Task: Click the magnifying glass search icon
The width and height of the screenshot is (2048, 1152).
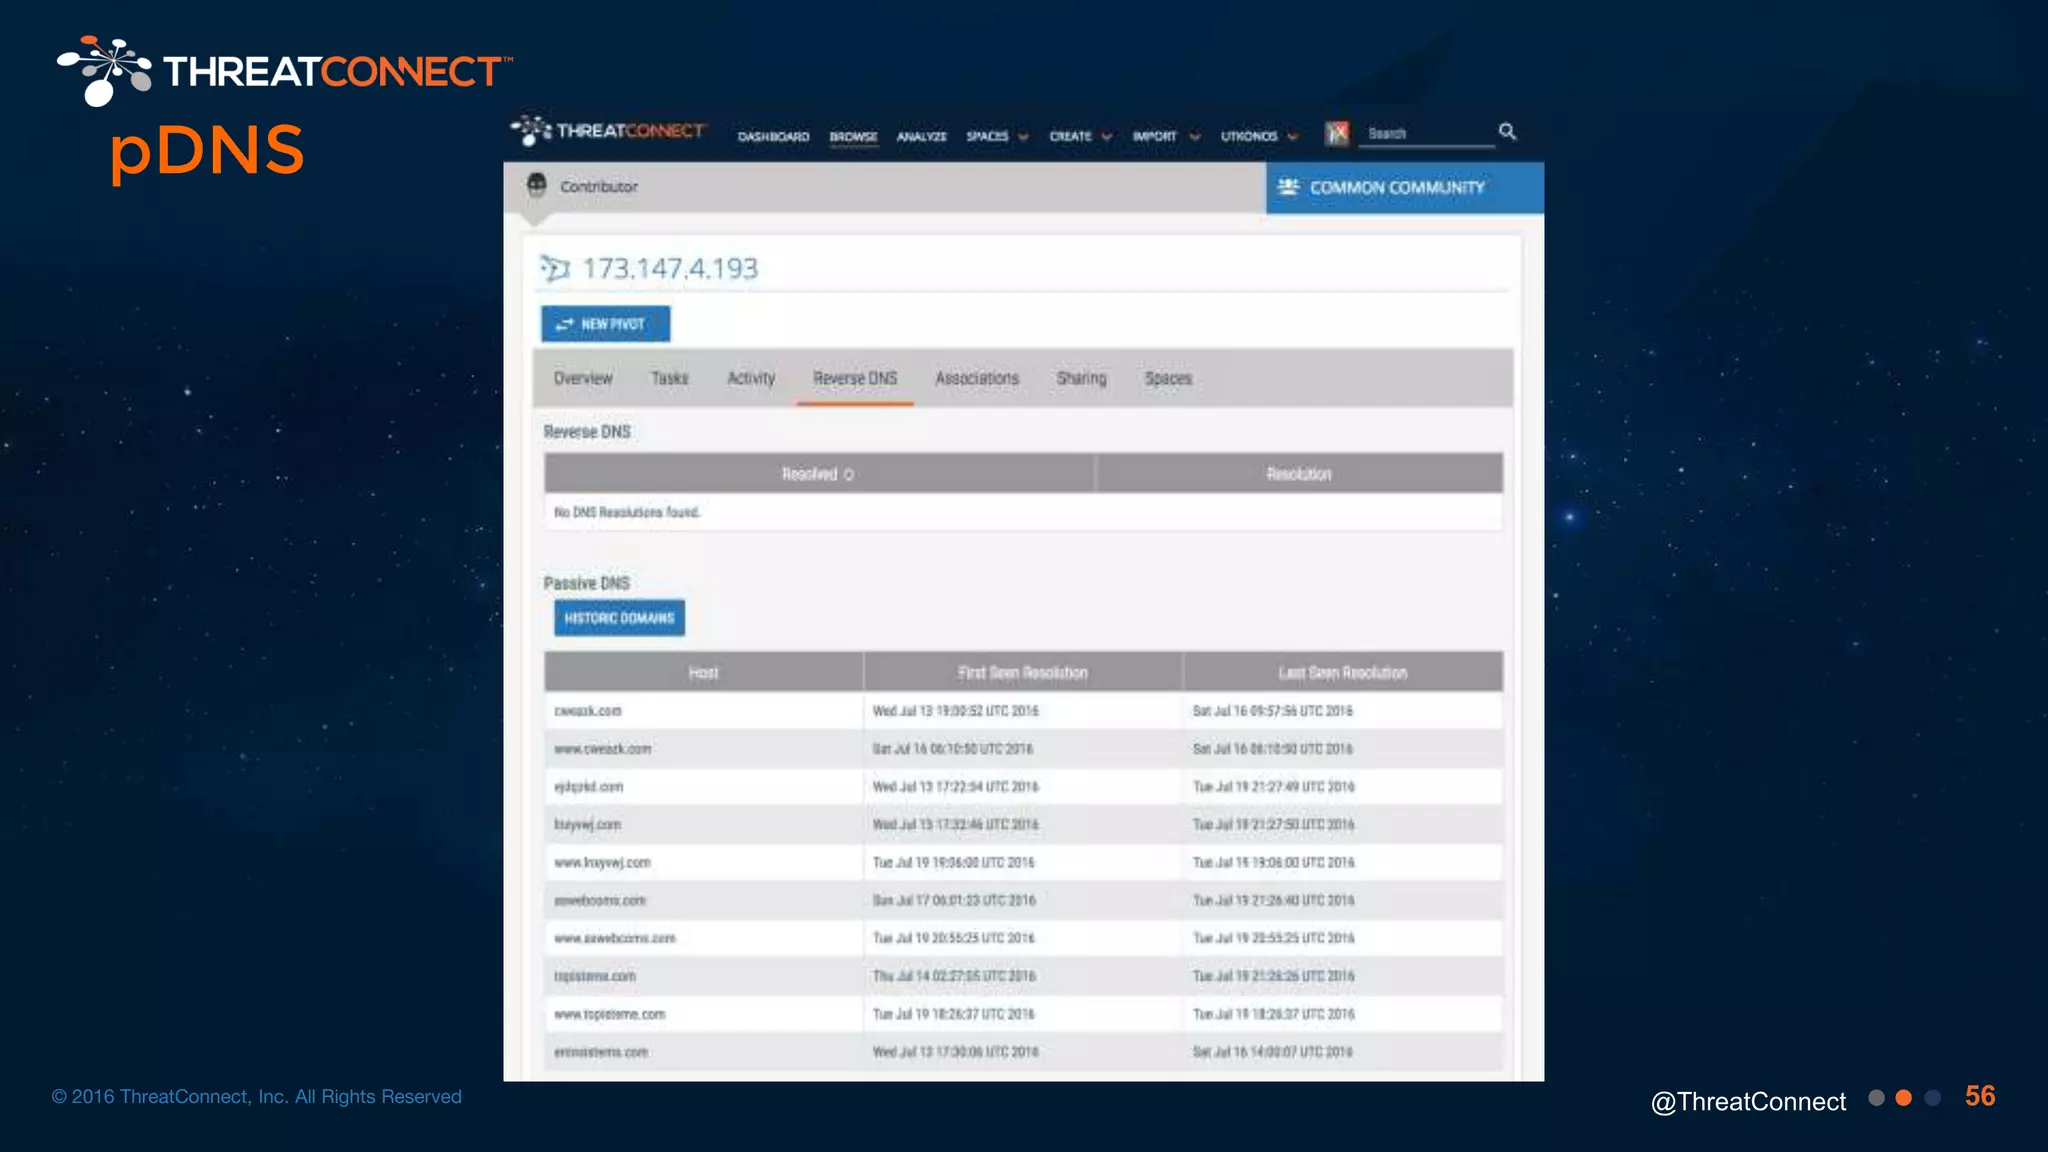Action: point(1507,132)
